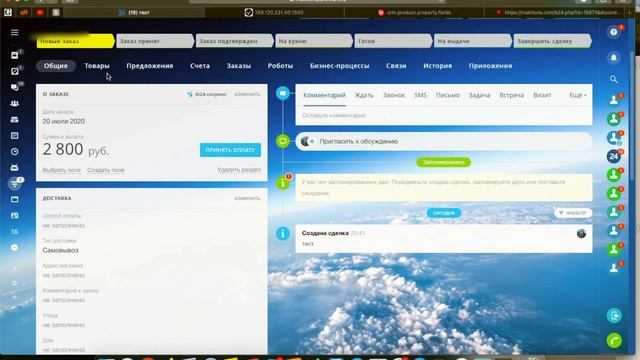Screen dimensions: 640x360
Task: Switch to browser tab (19) тест
Action: point(134,13)
